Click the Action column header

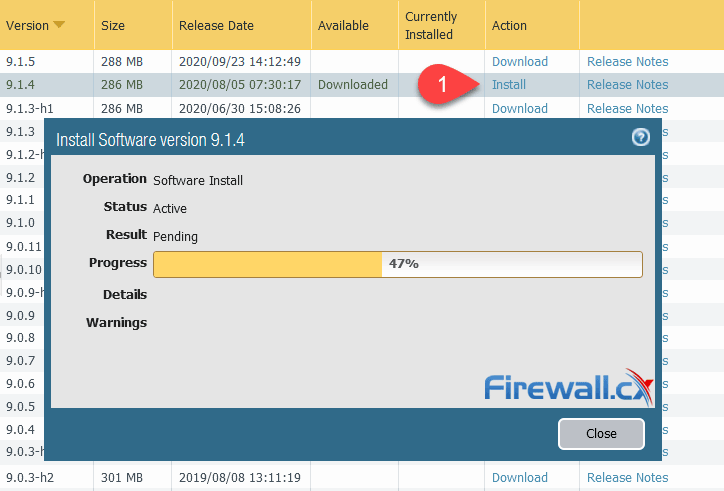509,25
